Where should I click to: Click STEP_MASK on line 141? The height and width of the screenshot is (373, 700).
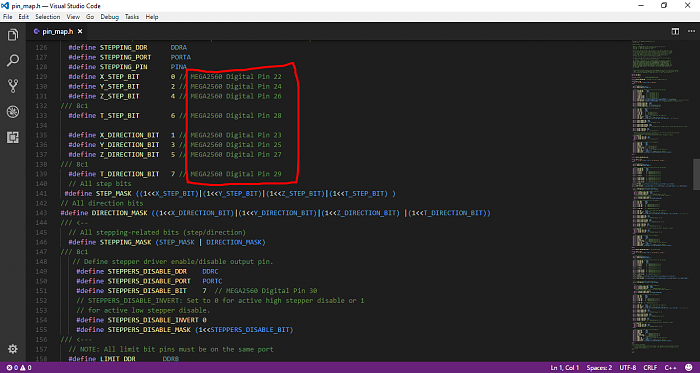coord(113,194)
